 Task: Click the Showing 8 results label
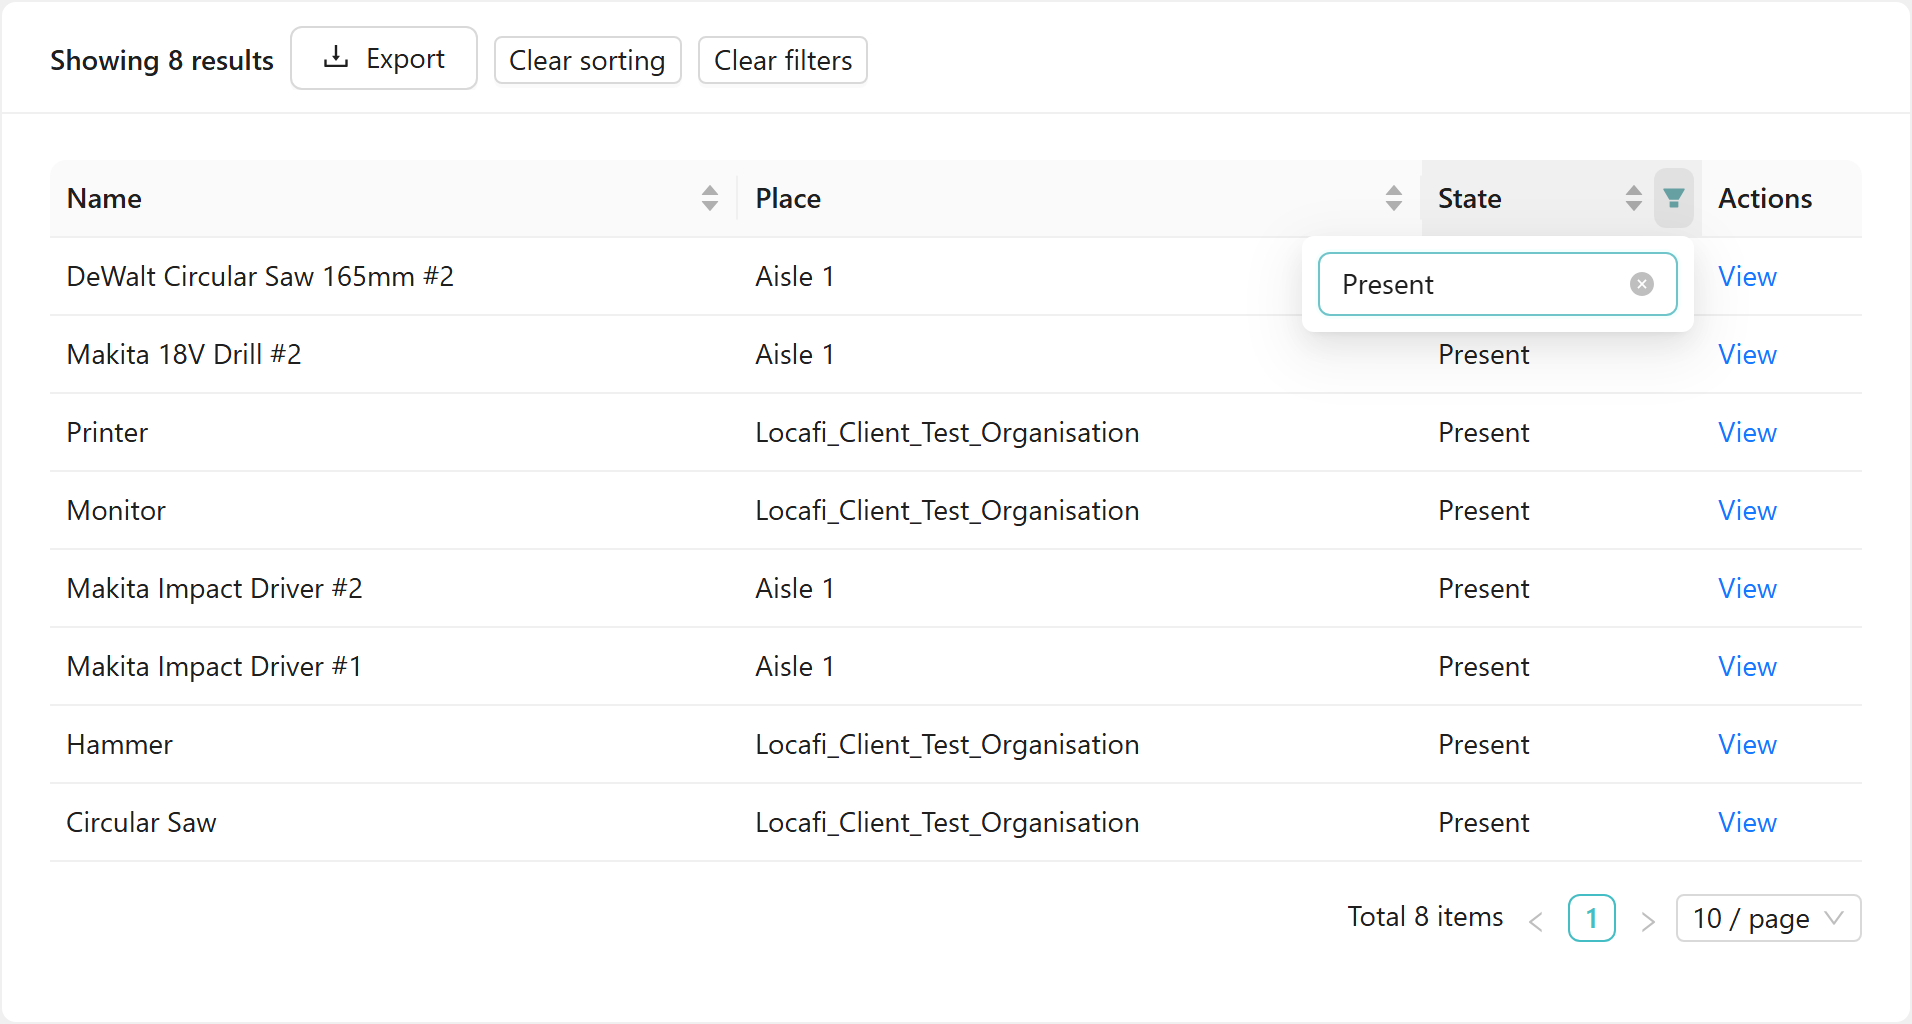162,60
